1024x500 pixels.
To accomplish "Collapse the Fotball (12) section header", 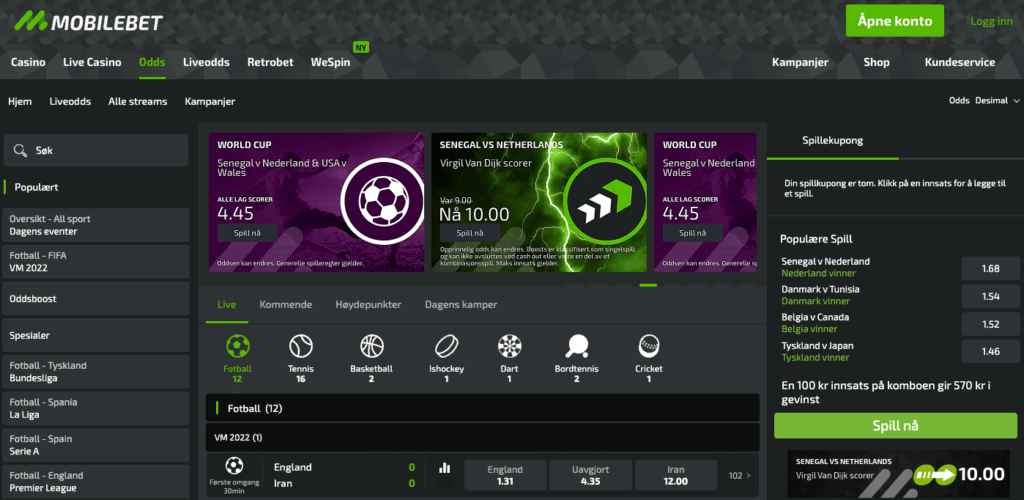I will click(x=483, y=408).
